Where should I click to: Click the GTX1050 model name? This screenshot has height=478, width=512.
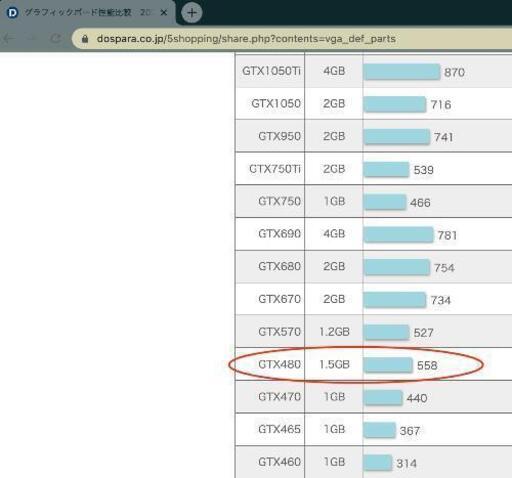[276, 103]
